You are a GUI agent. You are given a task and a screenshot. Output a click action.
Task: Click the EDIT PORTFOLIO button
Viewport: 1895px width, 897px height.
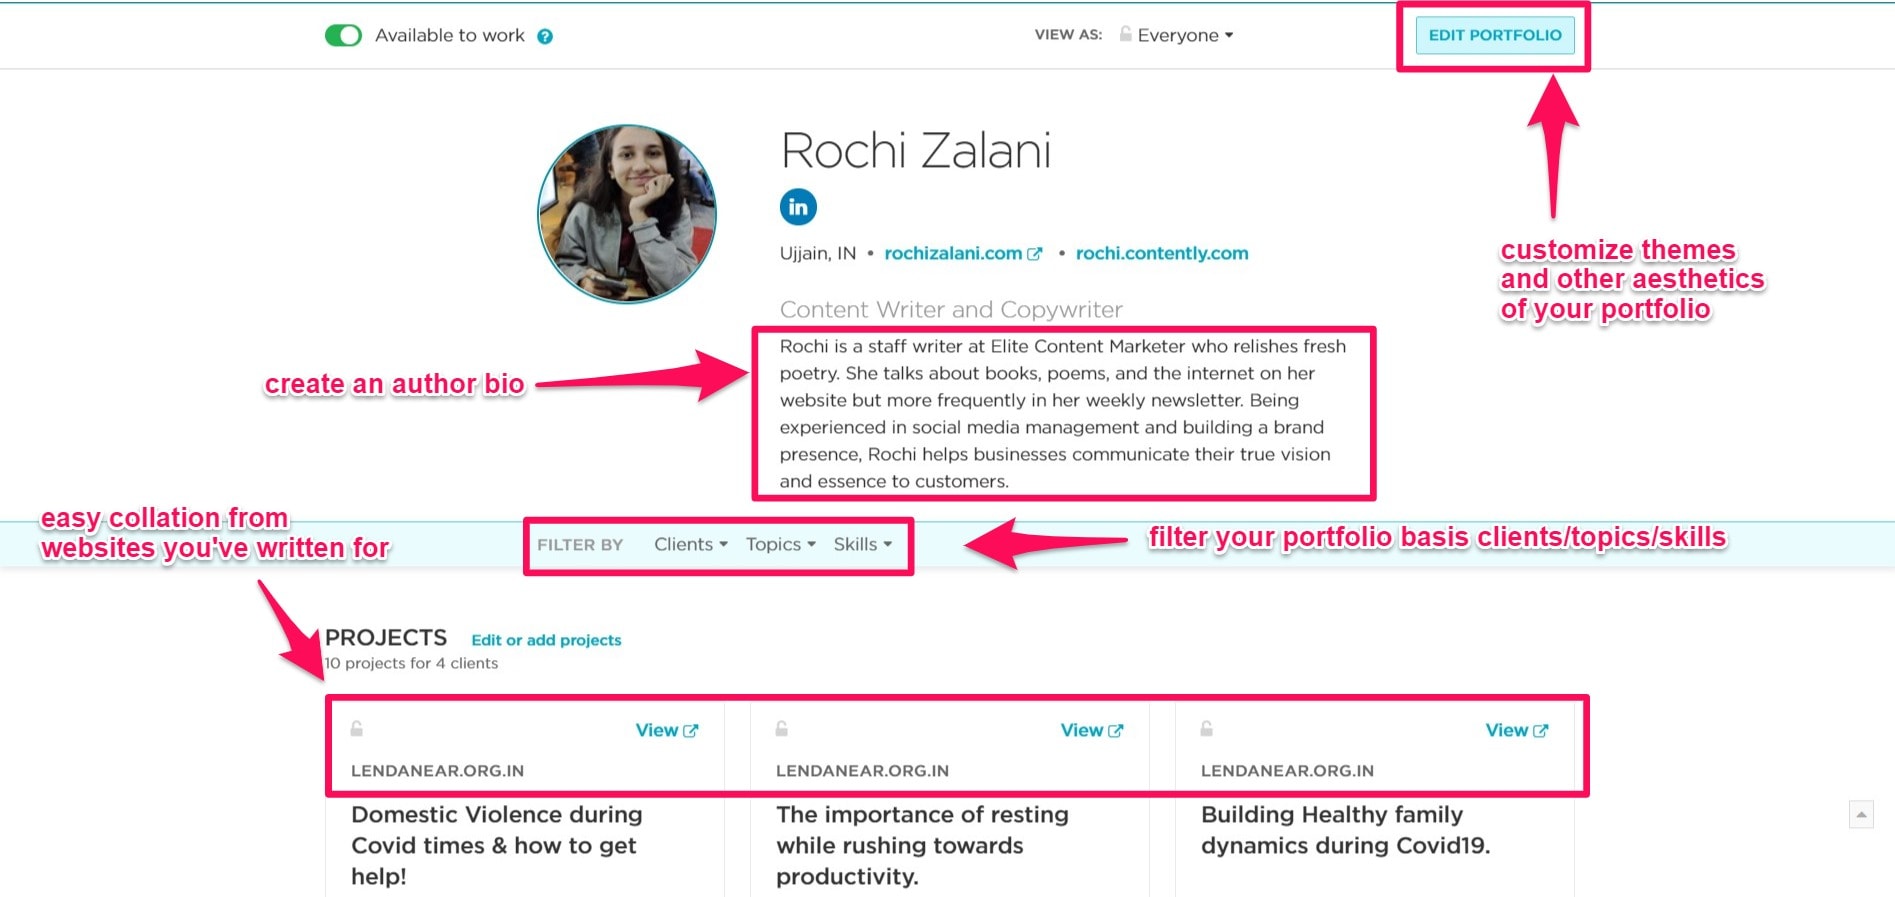pyautogui.click(x=1494, y=34)
